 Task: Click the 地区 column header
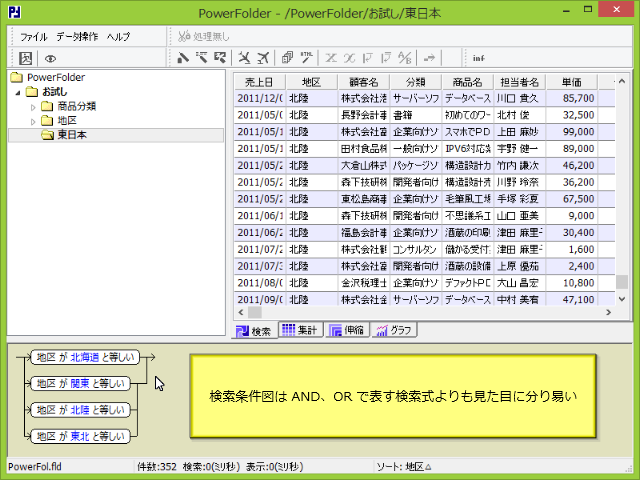[x=312, y=82]
